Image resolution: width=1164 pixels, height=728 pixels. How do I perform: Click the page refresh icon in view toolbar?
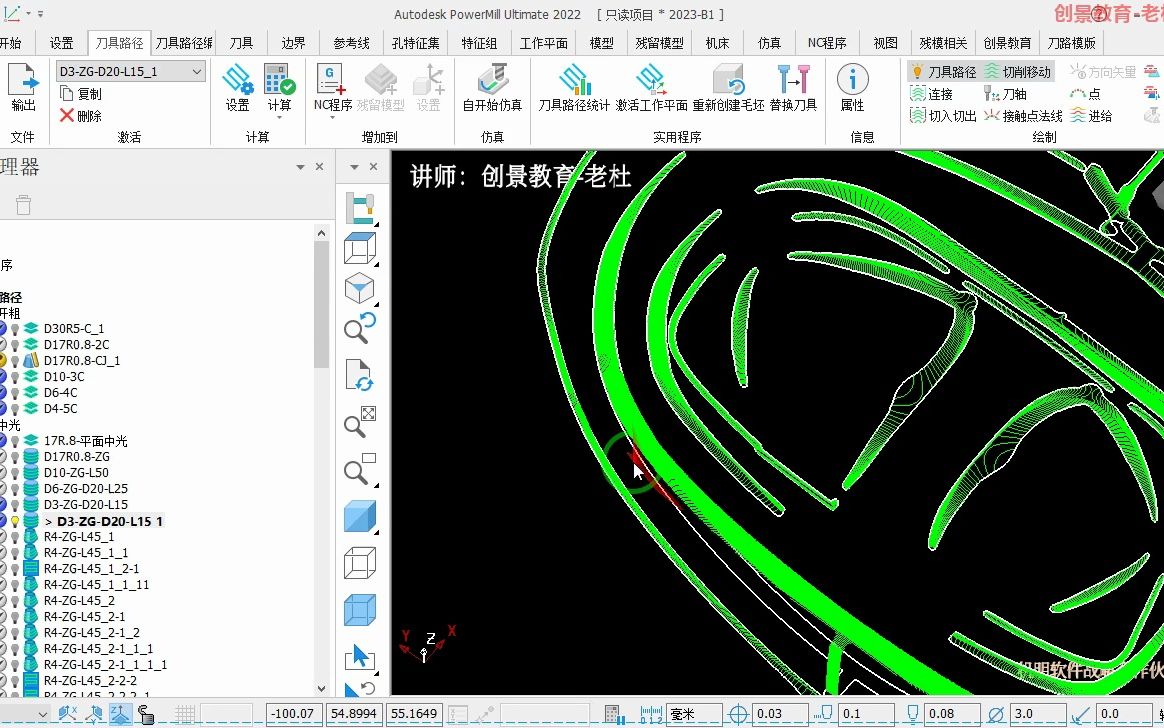(x=360, y=375)
